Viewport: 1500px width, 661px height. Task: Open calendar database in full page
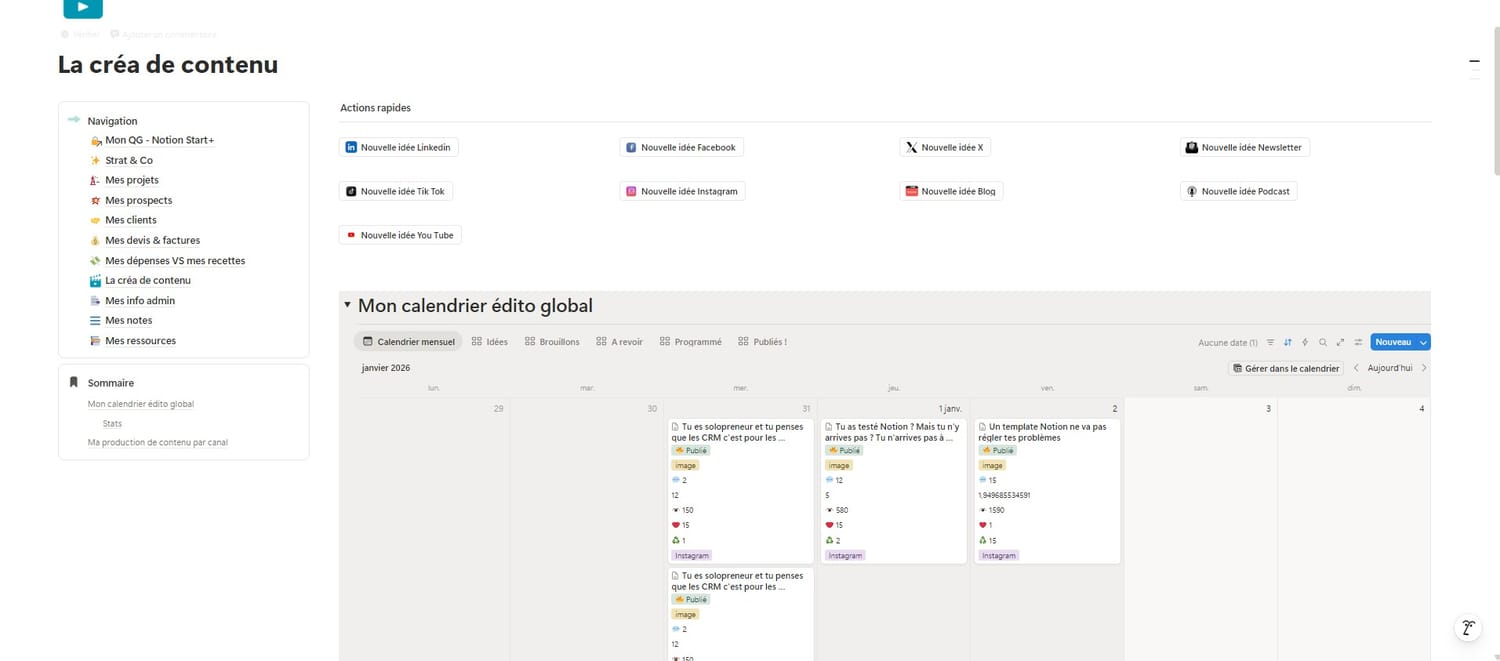click(1341, 342)
